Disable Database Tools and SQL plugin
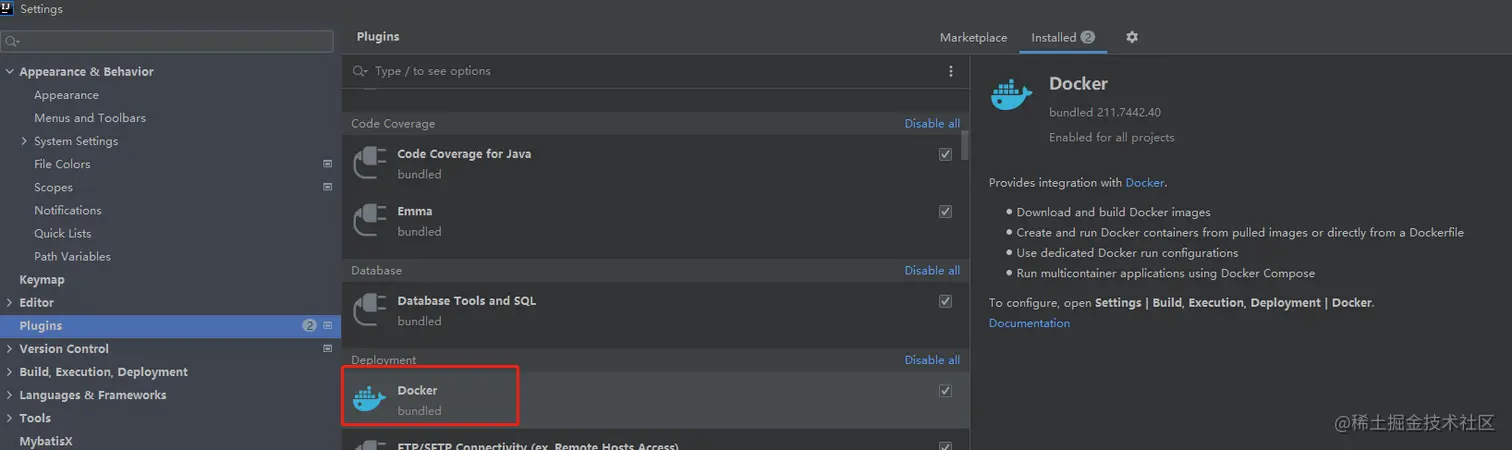Image resolution: width=1512 pixels, height=450 pixels. 945,301
